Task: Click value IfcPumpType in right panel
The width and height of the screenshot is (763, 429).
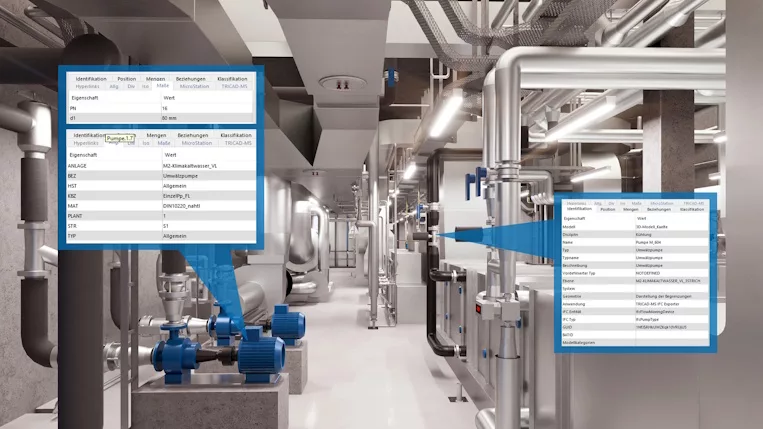Action: pos(647,320)
